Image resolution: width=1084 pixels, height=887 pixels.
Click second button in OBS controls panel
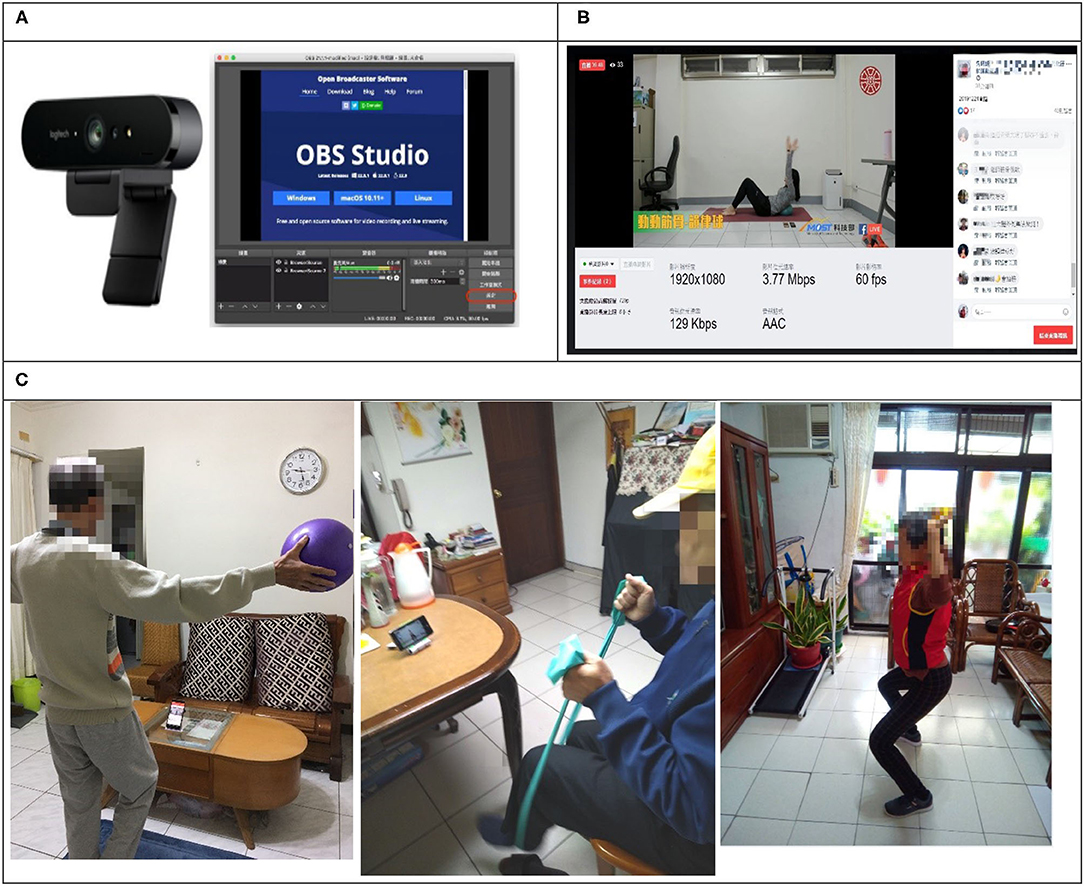click(491, 274)
